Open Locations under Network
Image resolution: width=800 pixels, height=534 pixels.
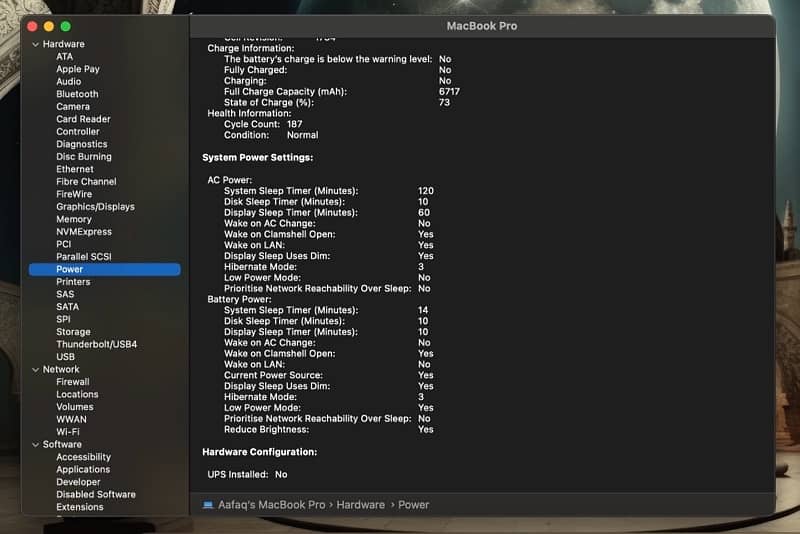(x=77, y=394)
